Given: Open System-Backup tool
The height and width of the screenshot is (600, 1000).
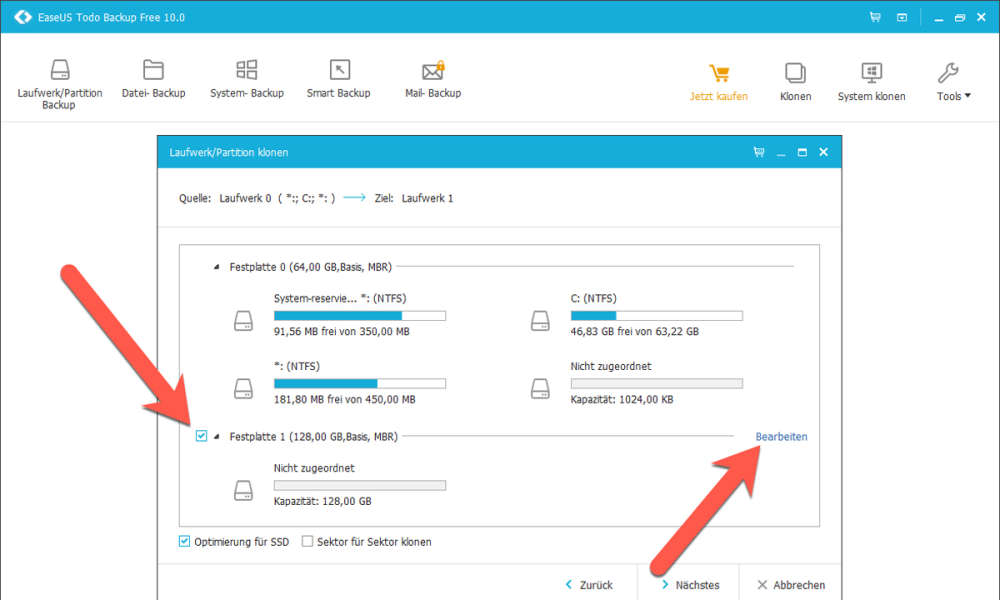Looking at the screenshot, I should (x=247, y=79).
